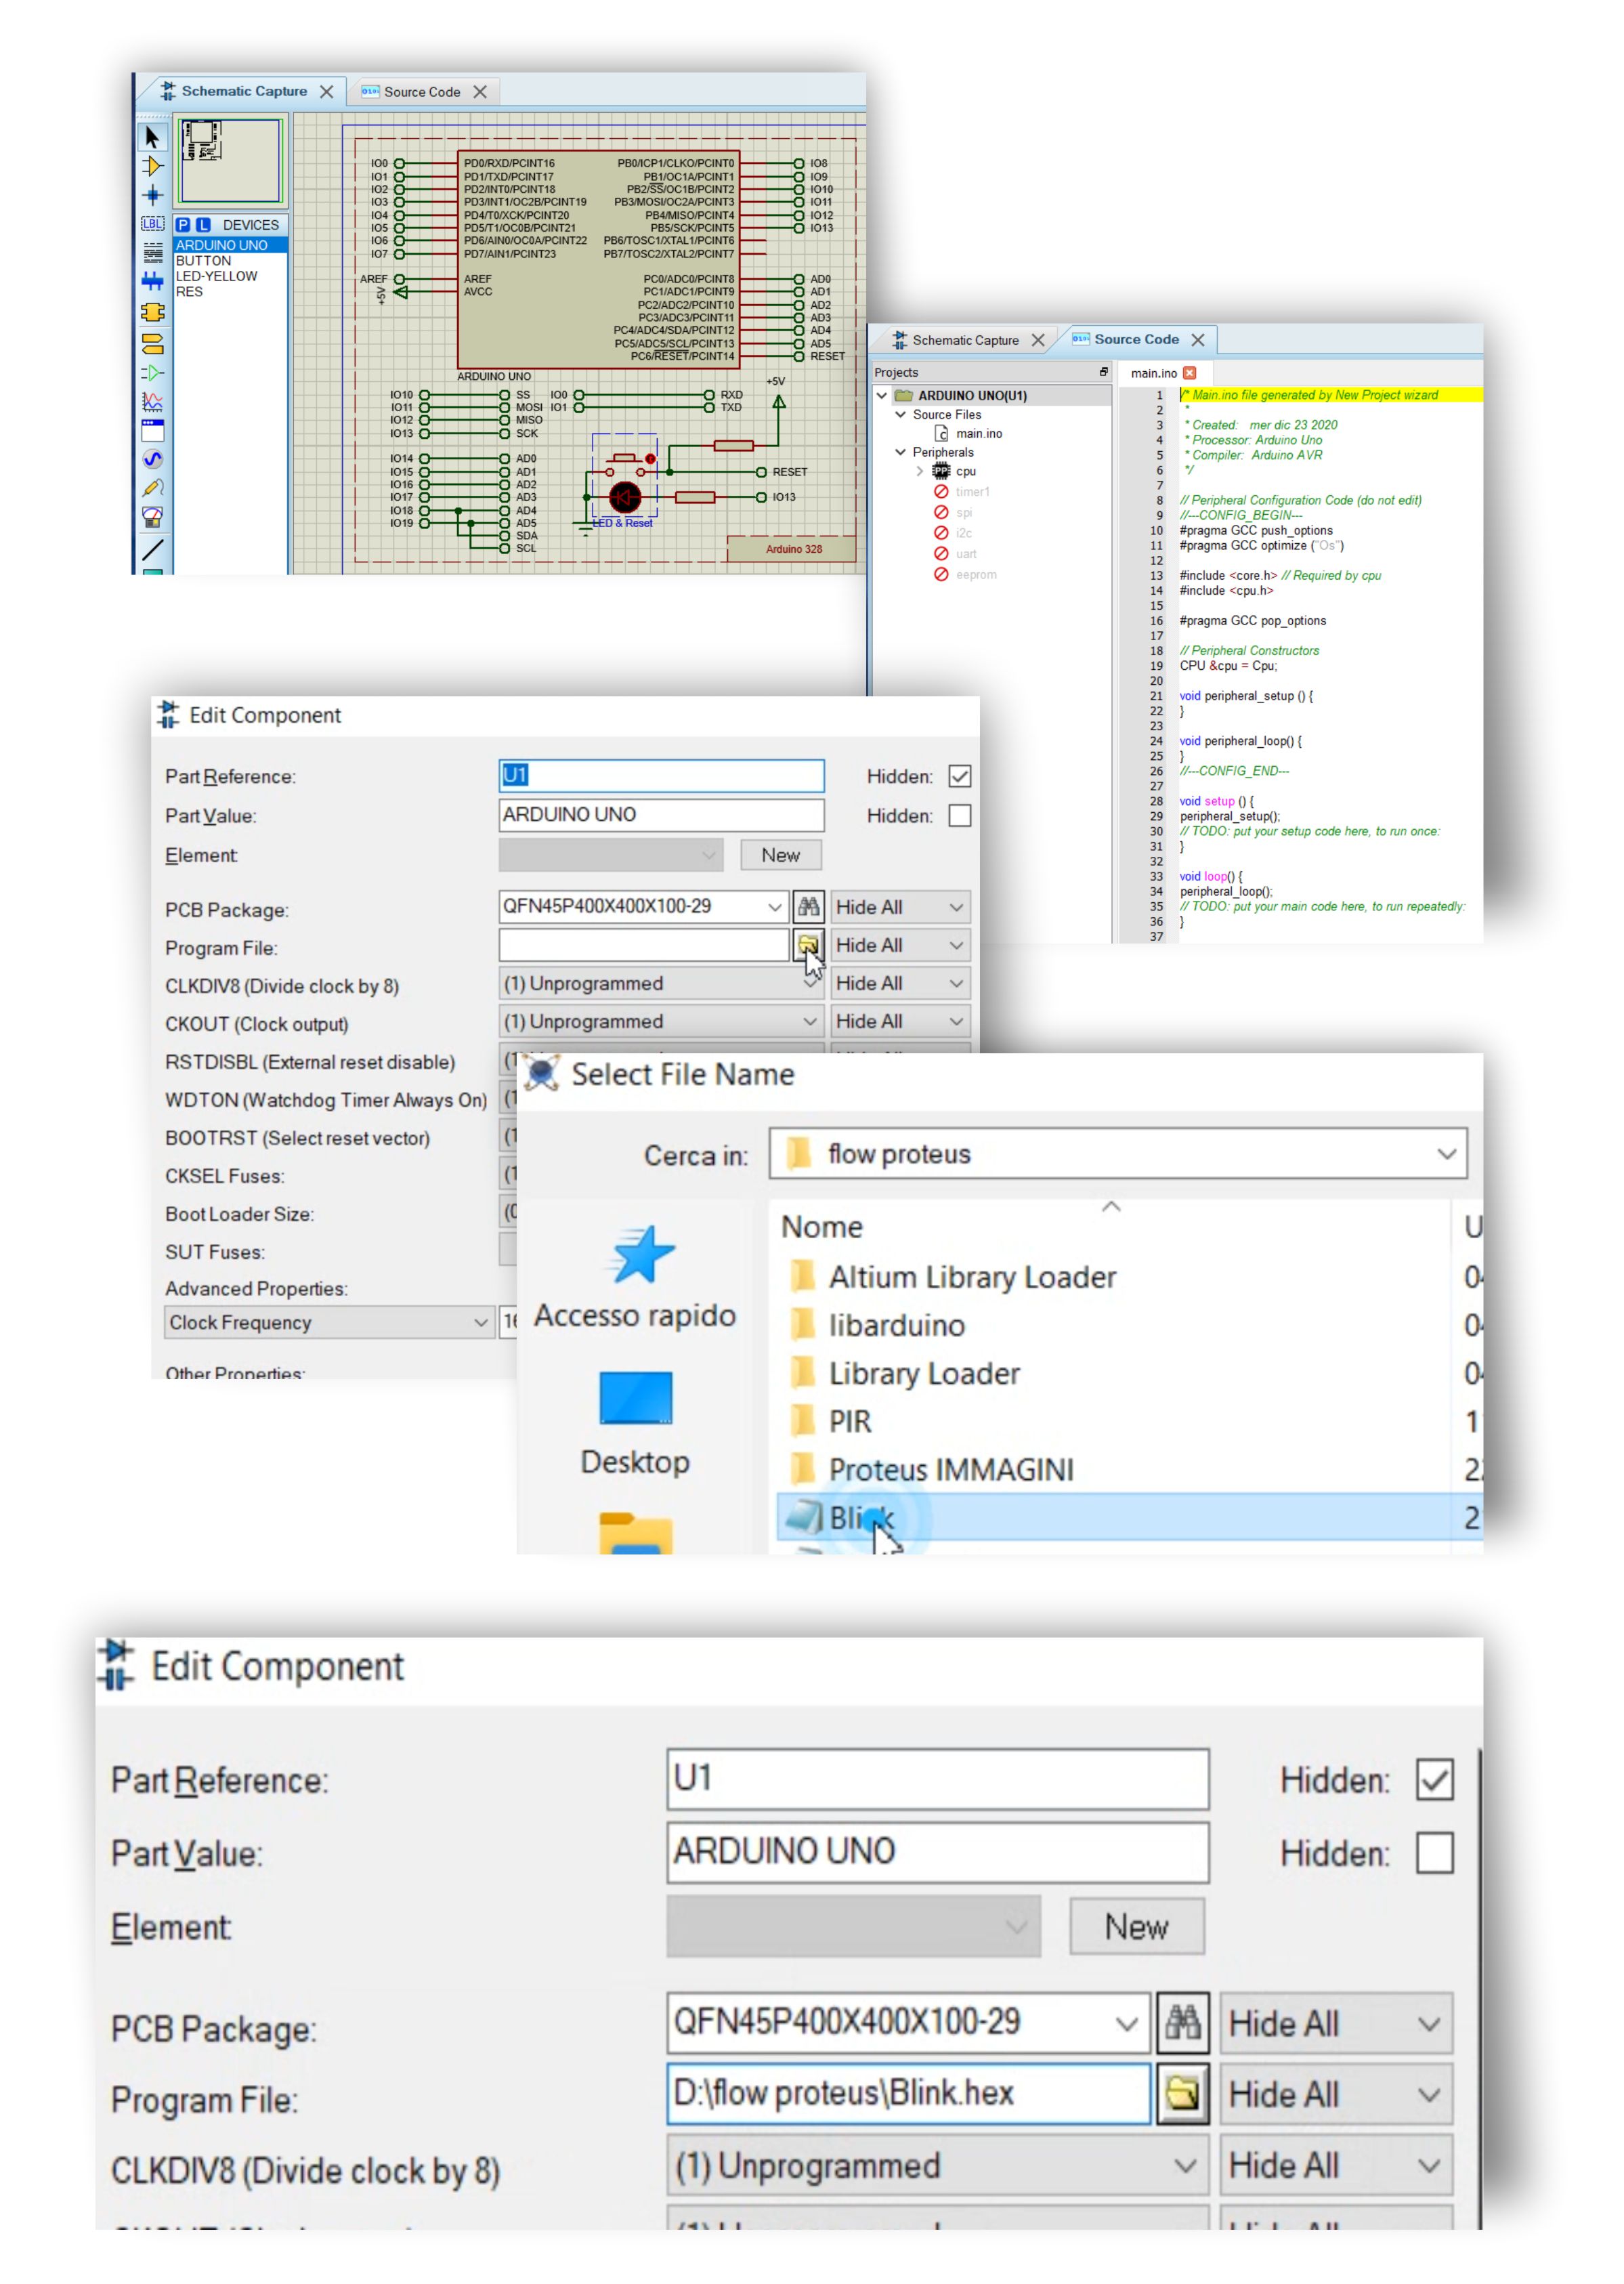The width and height of the screenshot is (1624, 2284).
Task: Click the Nome column header
Action: [x=822, y=1228]
